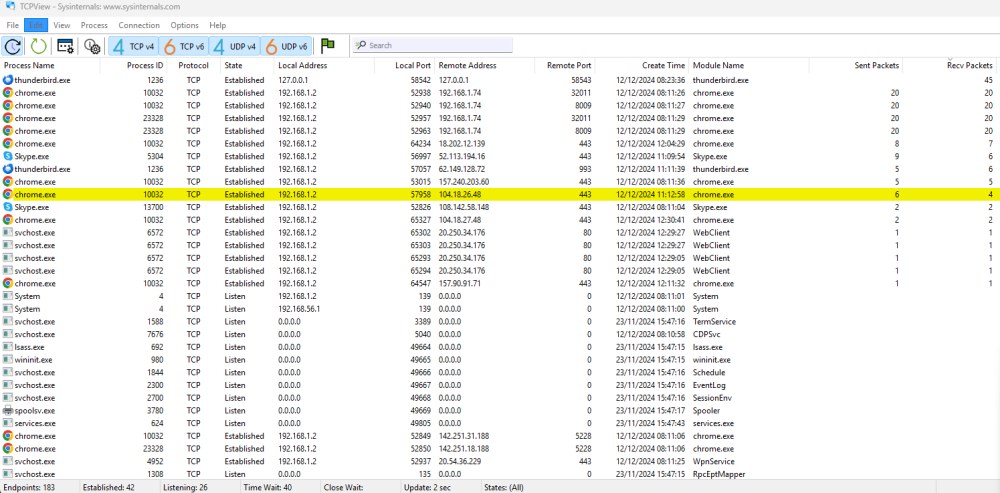Click svchost icon in the local port 3389 row

[x=8, y=321]
